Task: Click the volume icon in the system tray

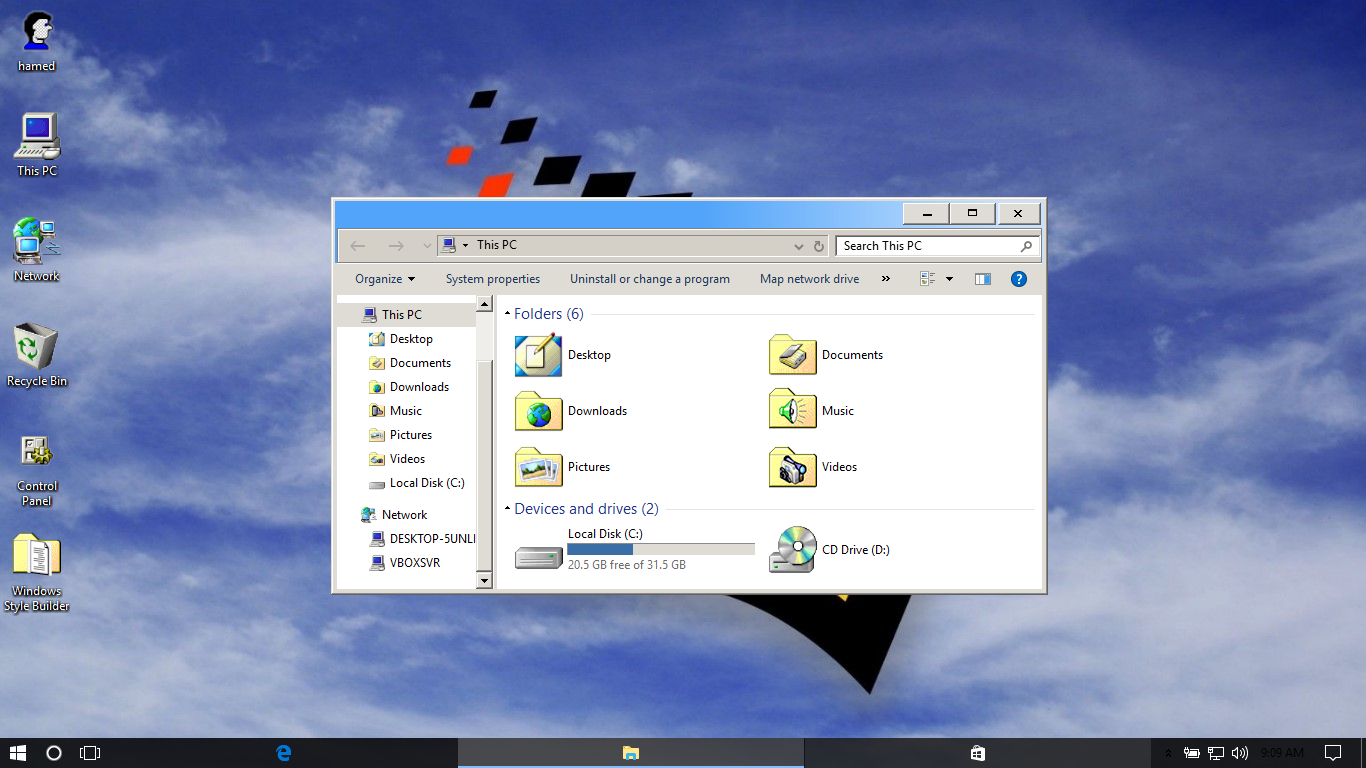Action: click(1240, 752)
